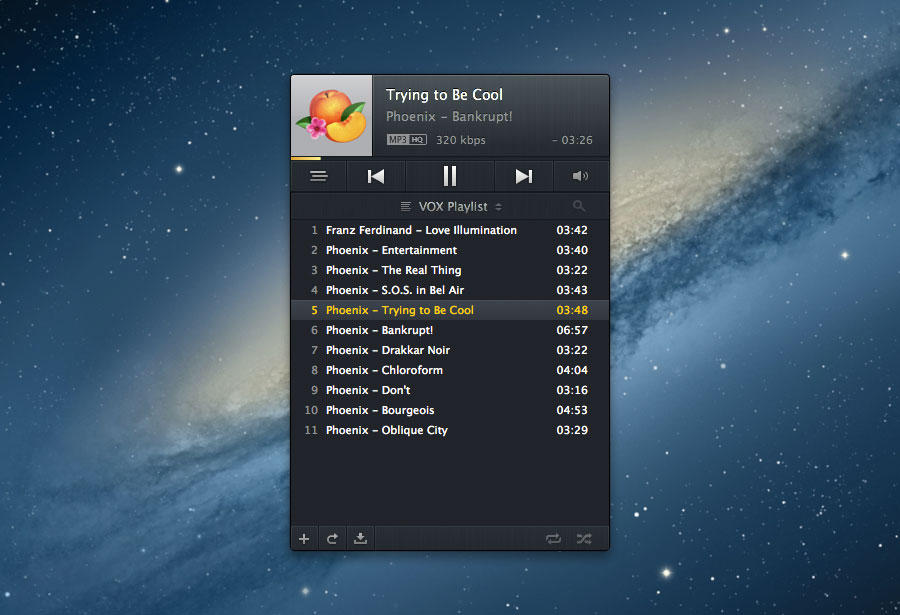Select Phoenix – Oblique City track
The width and height of the screenshot is (900, 615).
click(450, 430)
